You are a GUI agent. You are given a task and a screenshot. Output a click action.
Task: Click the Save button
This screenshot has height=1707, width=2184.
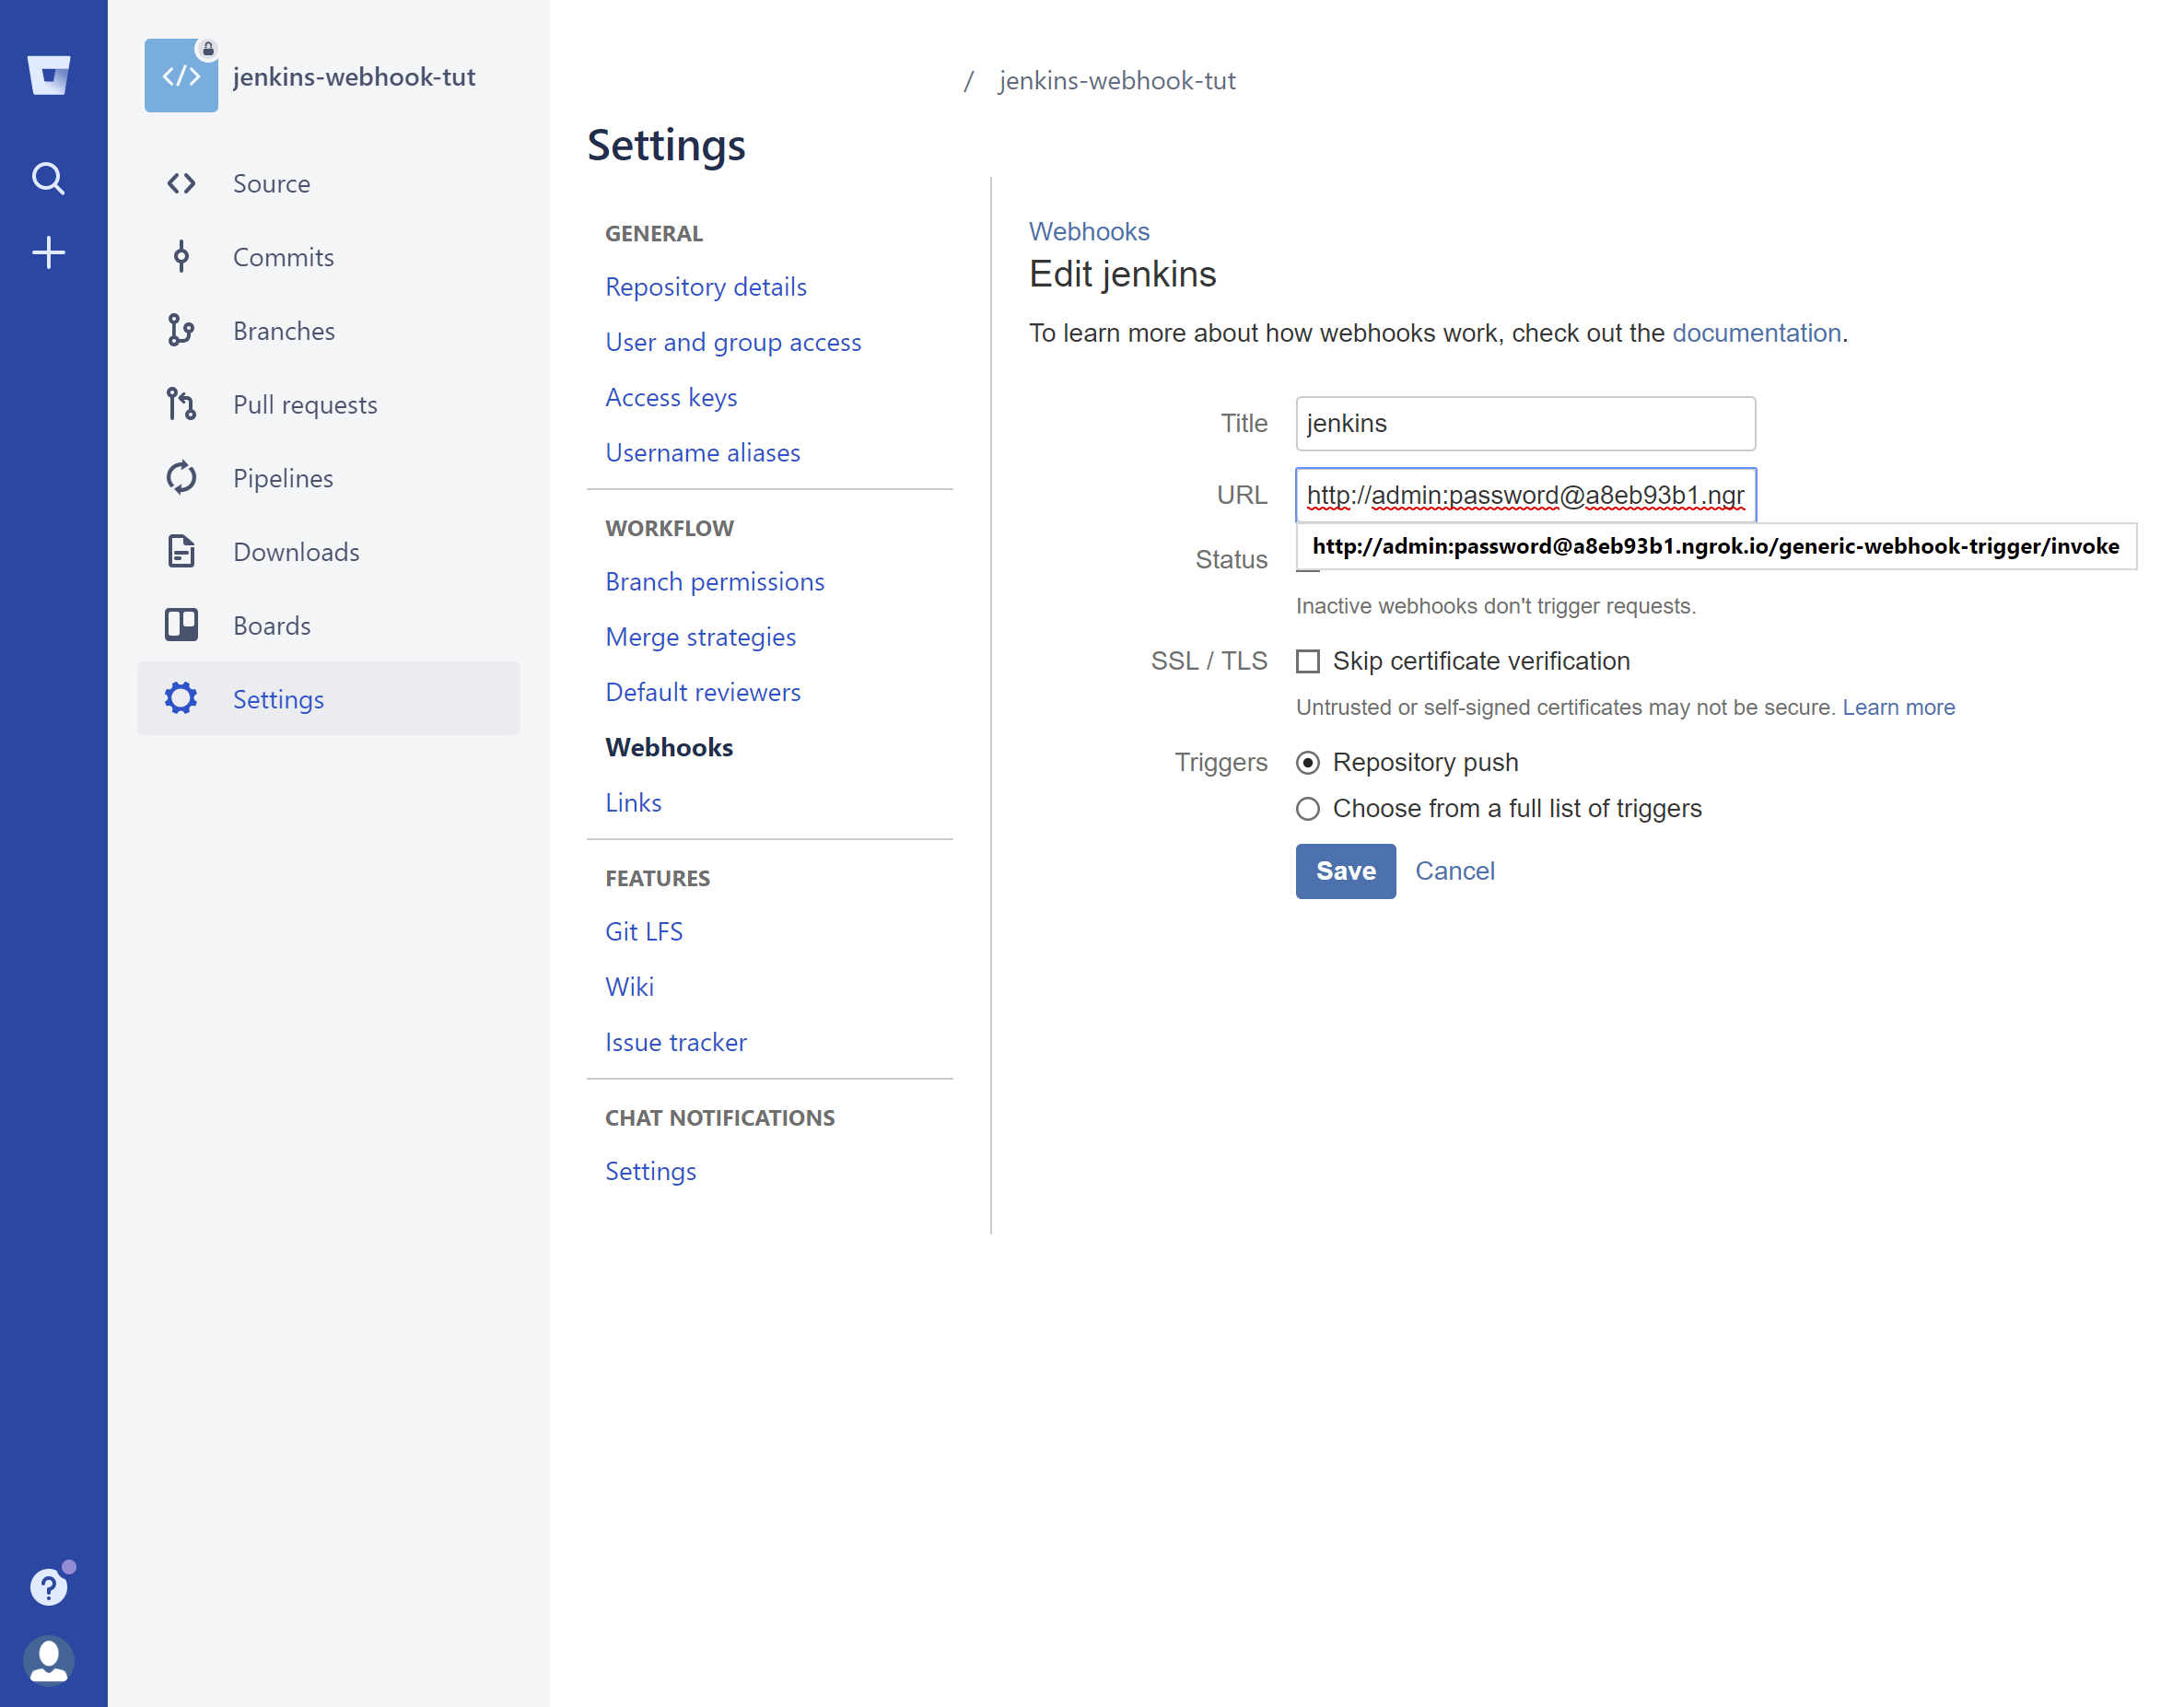point(1345,871)
